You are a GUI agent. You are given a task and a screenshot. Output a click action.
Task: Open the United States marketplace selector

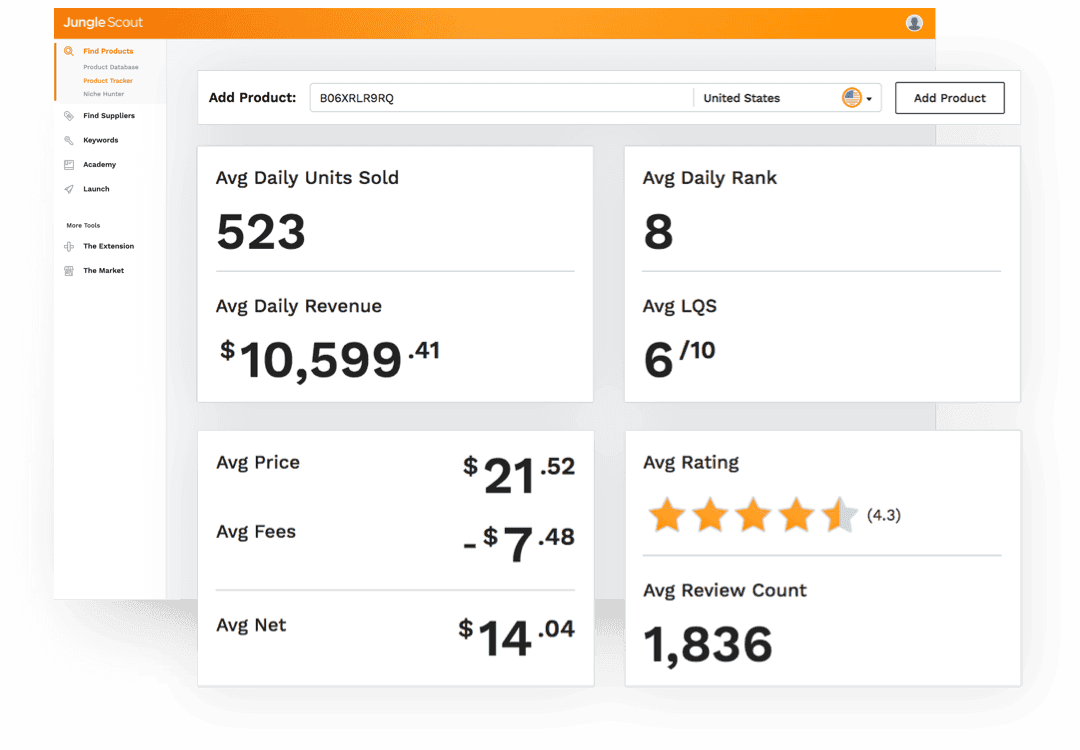point(787,98)
